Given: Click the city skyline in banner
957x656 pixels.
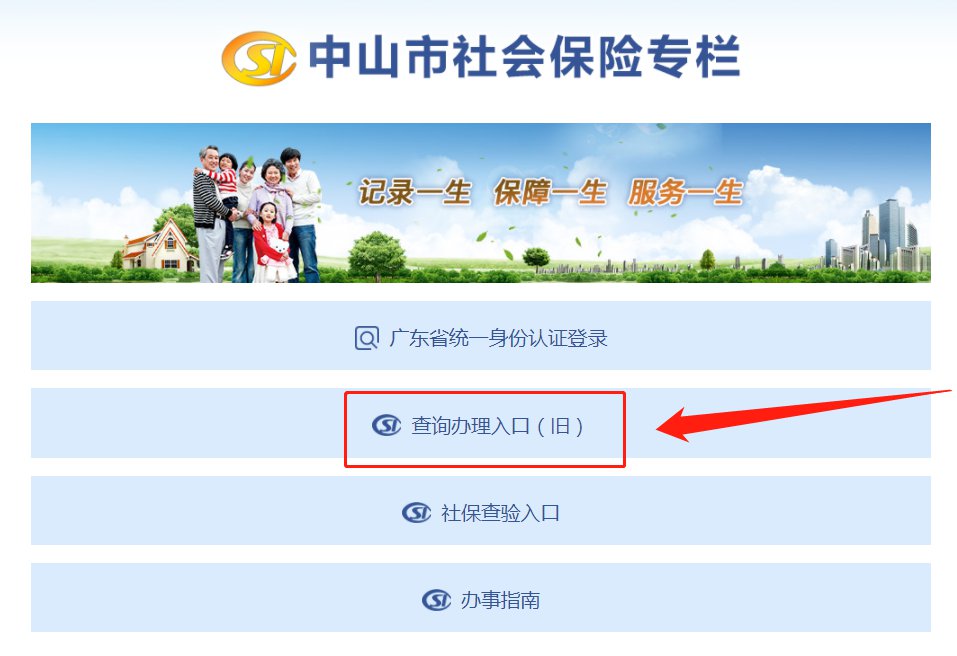Looking at the screenshot, I should [x=877, y=236].
